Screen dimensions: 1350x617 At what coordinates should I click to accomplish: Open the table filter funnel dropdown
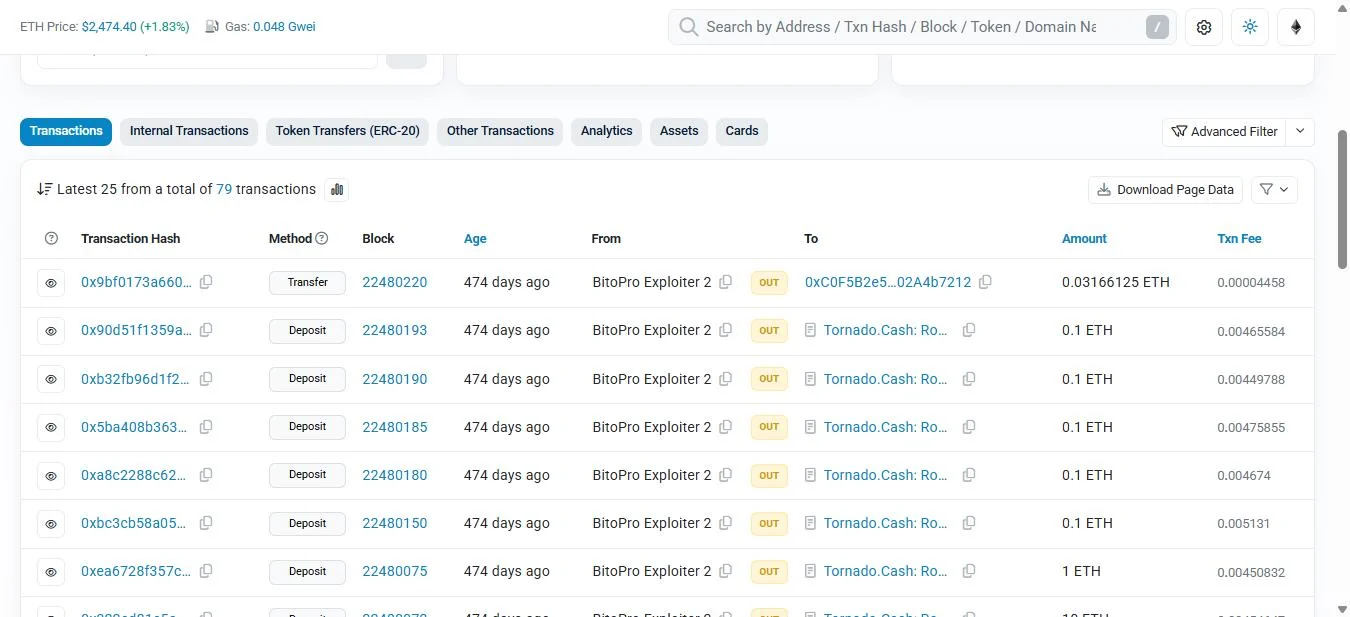(x=1274, y=189)
